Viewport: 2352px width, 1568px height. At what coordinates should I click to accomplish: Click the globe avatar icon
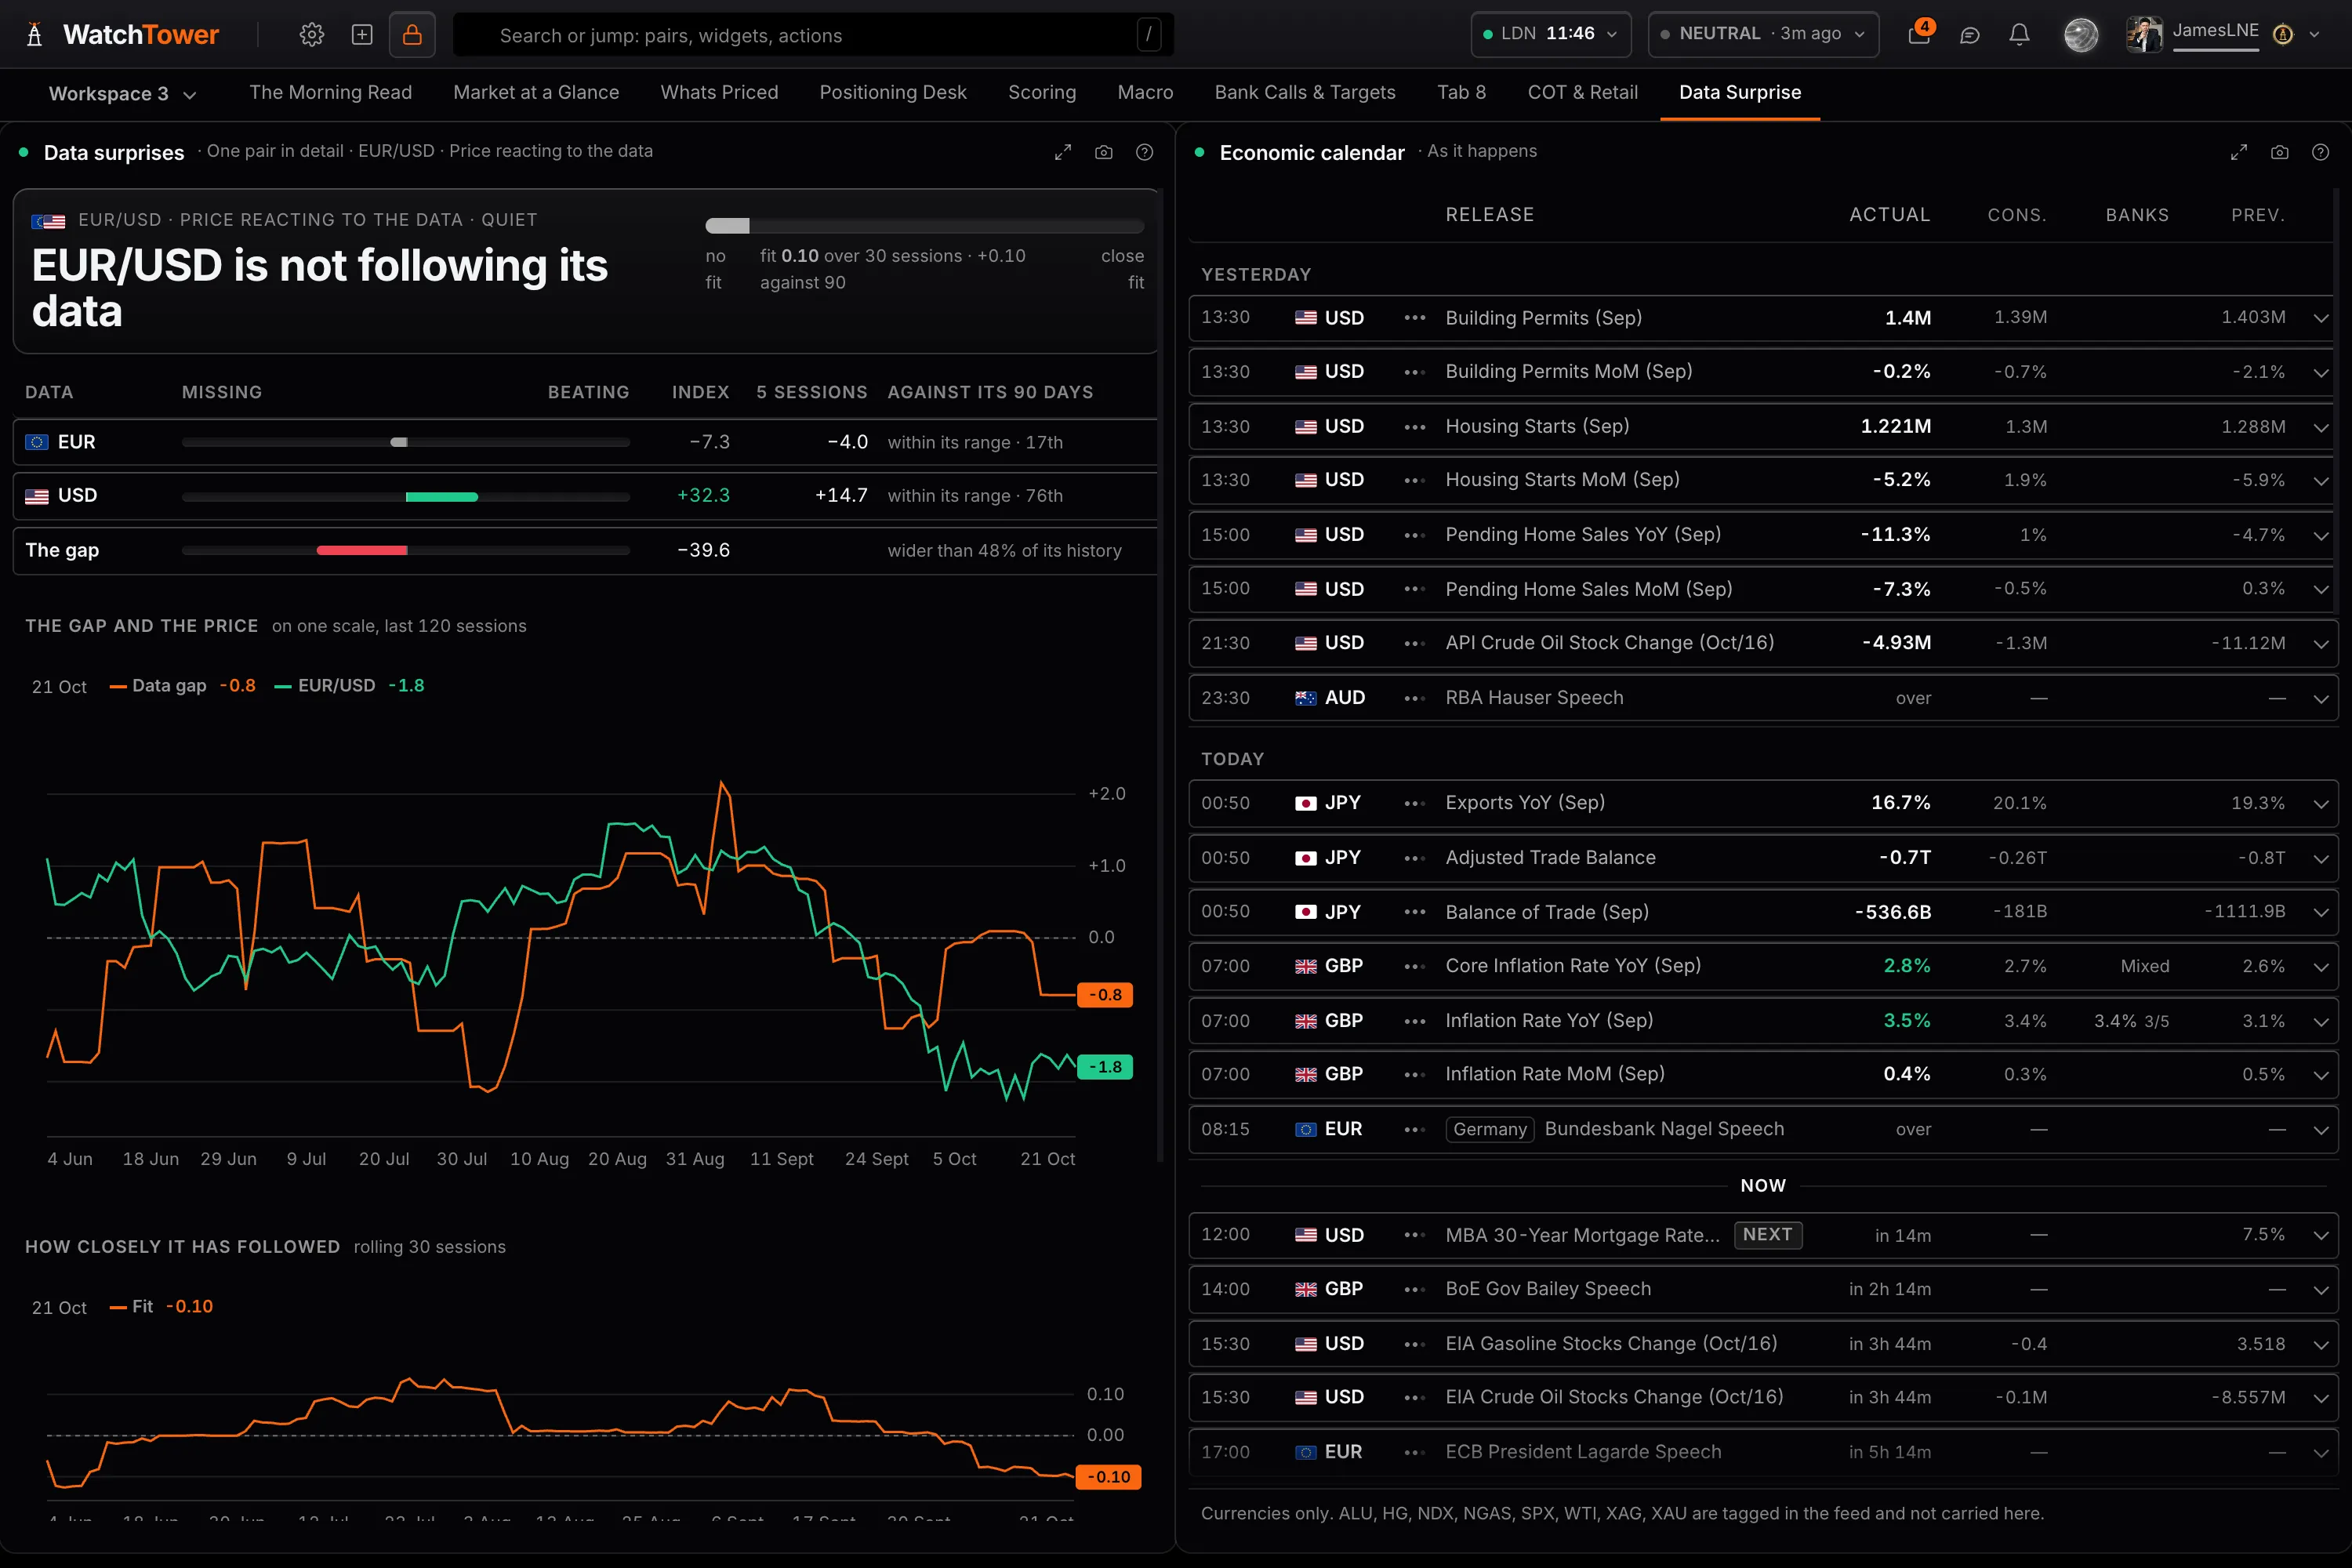(2081, 35)
